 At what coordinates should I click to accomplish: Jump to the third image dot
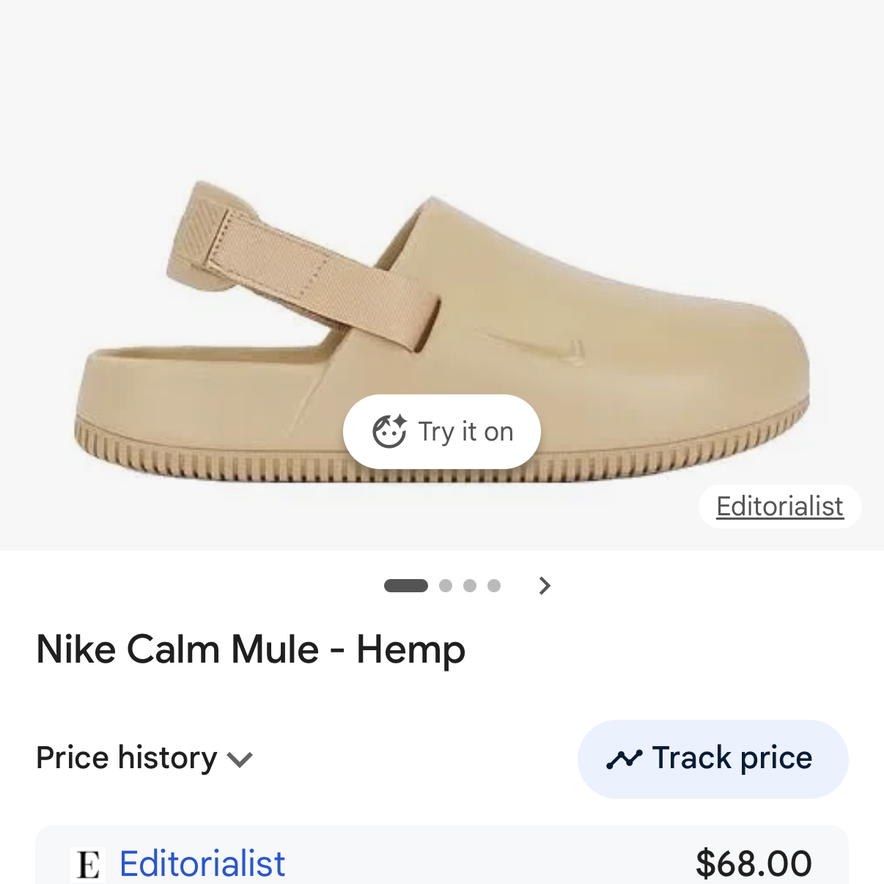pyautogui.click(x=470, y=586)
